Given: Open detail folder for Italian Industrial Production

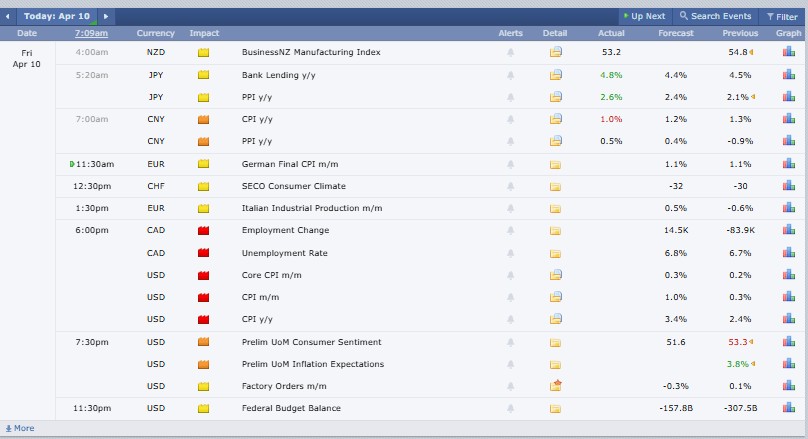Looking at the screenshot, I should coord(555,209).
